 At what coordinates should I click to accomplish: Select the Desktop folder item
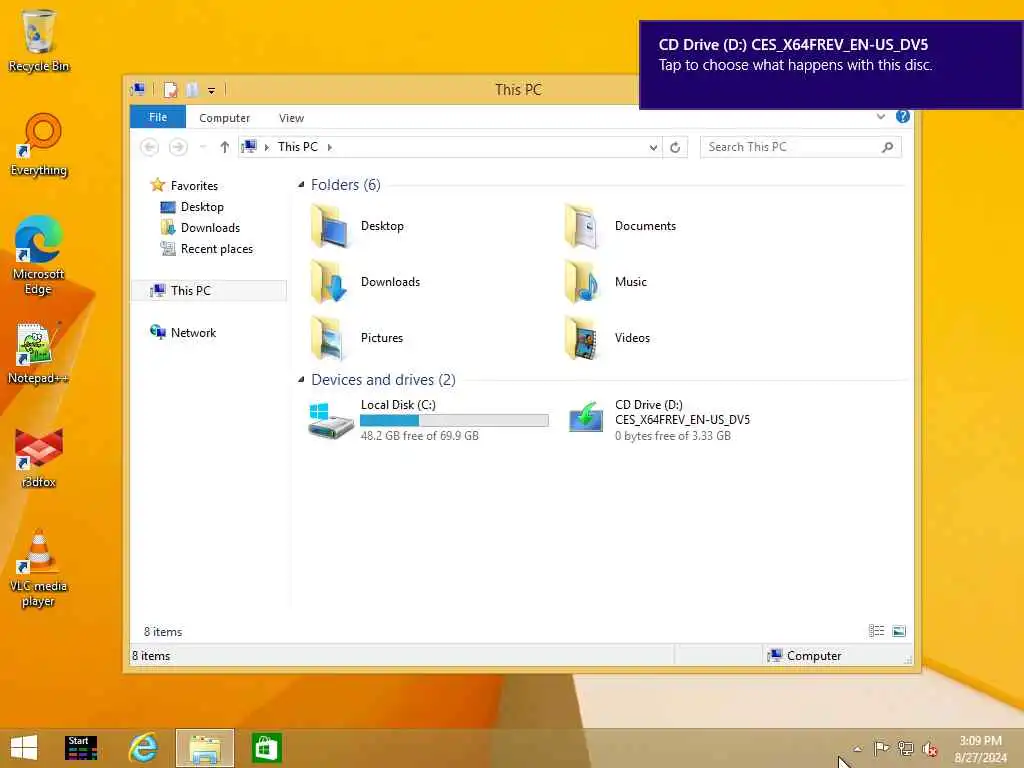[357, 226]
